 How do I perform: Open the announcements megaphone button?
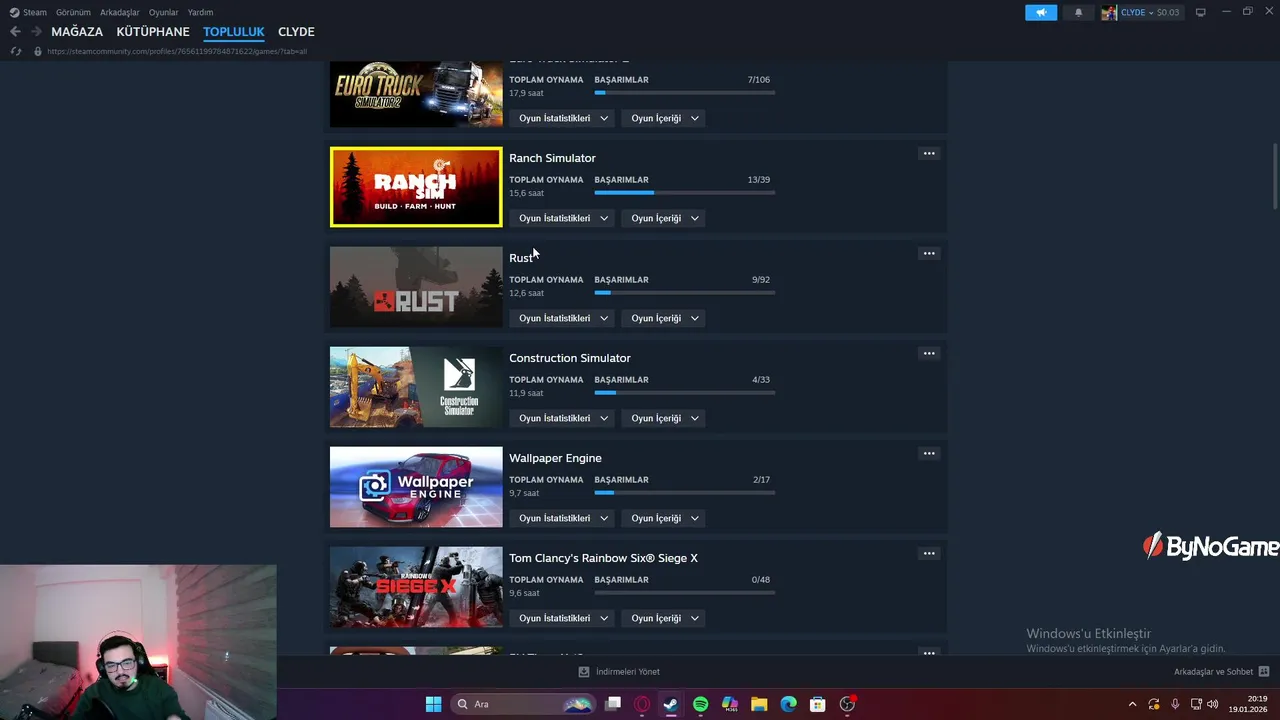click(1040, 12)
